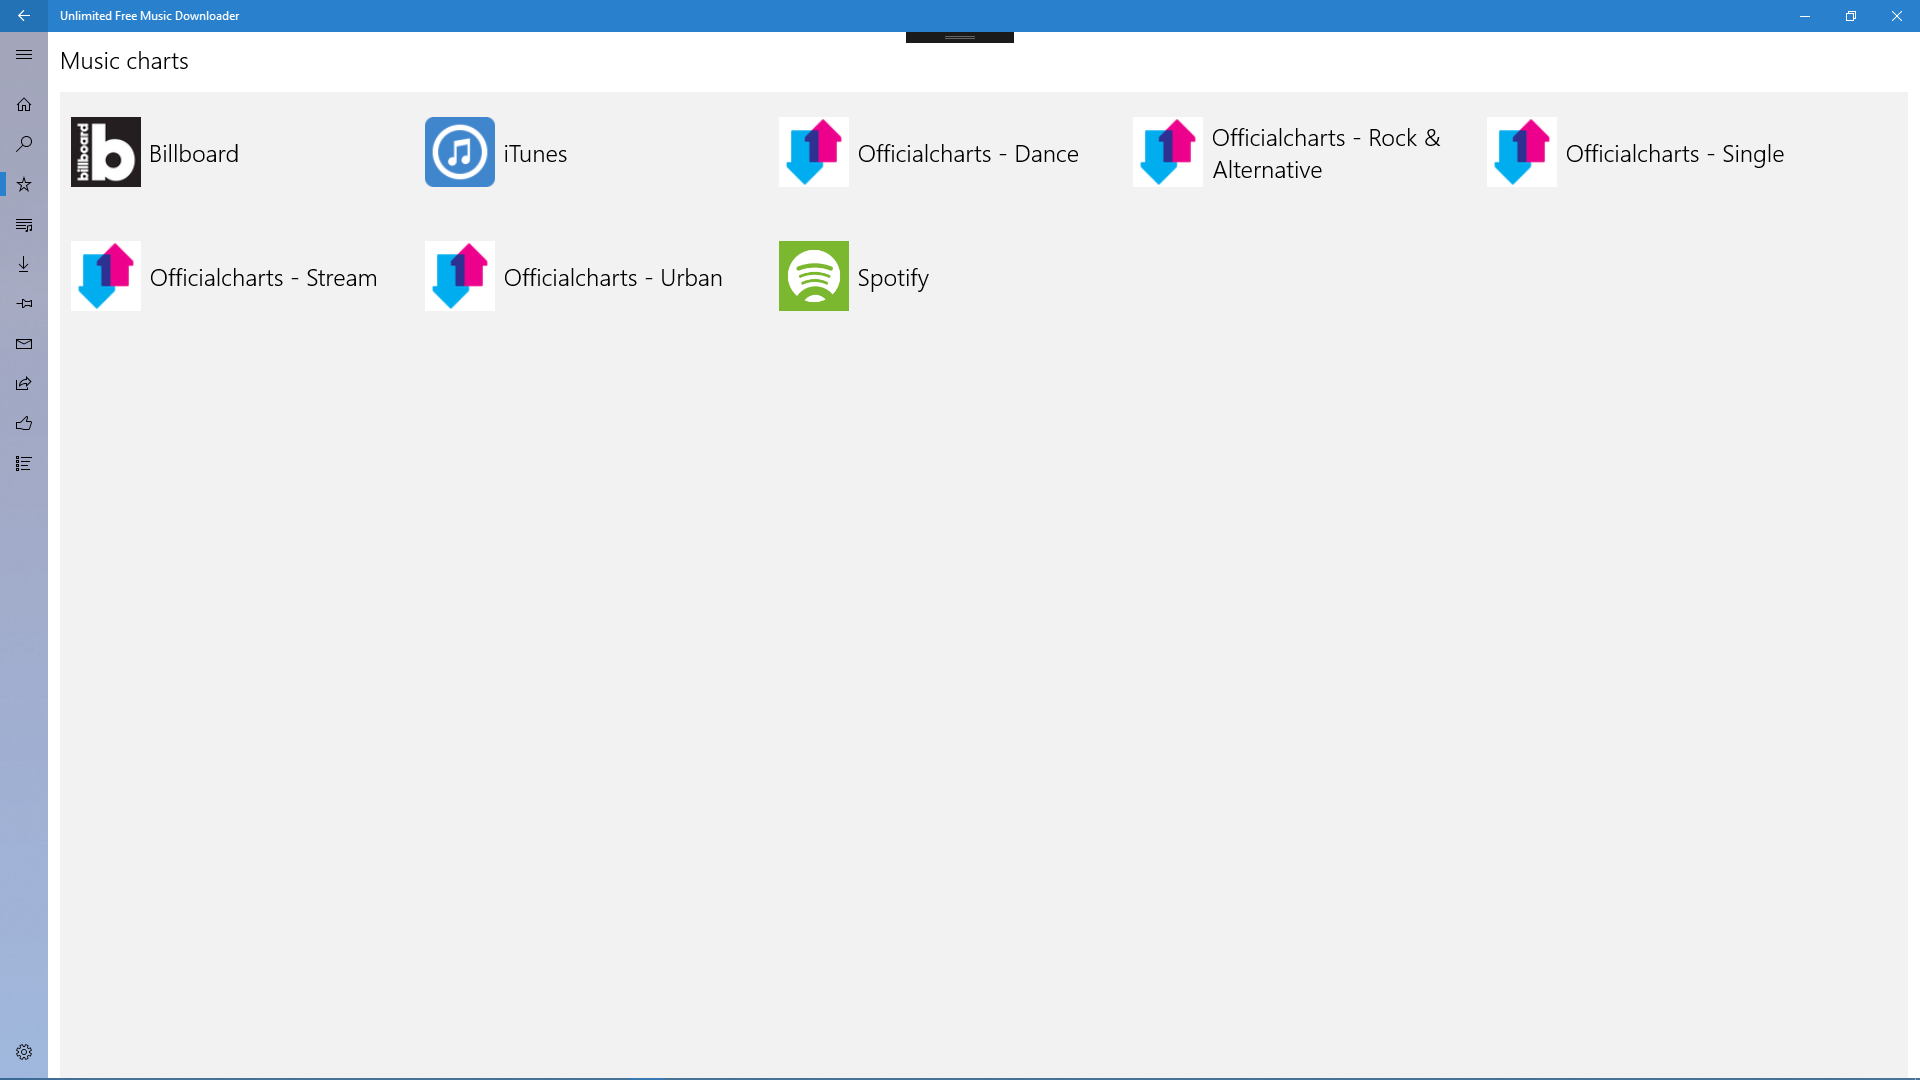Click the share icon
This screenshot has width=1920, height=1080.
[24, 383]
